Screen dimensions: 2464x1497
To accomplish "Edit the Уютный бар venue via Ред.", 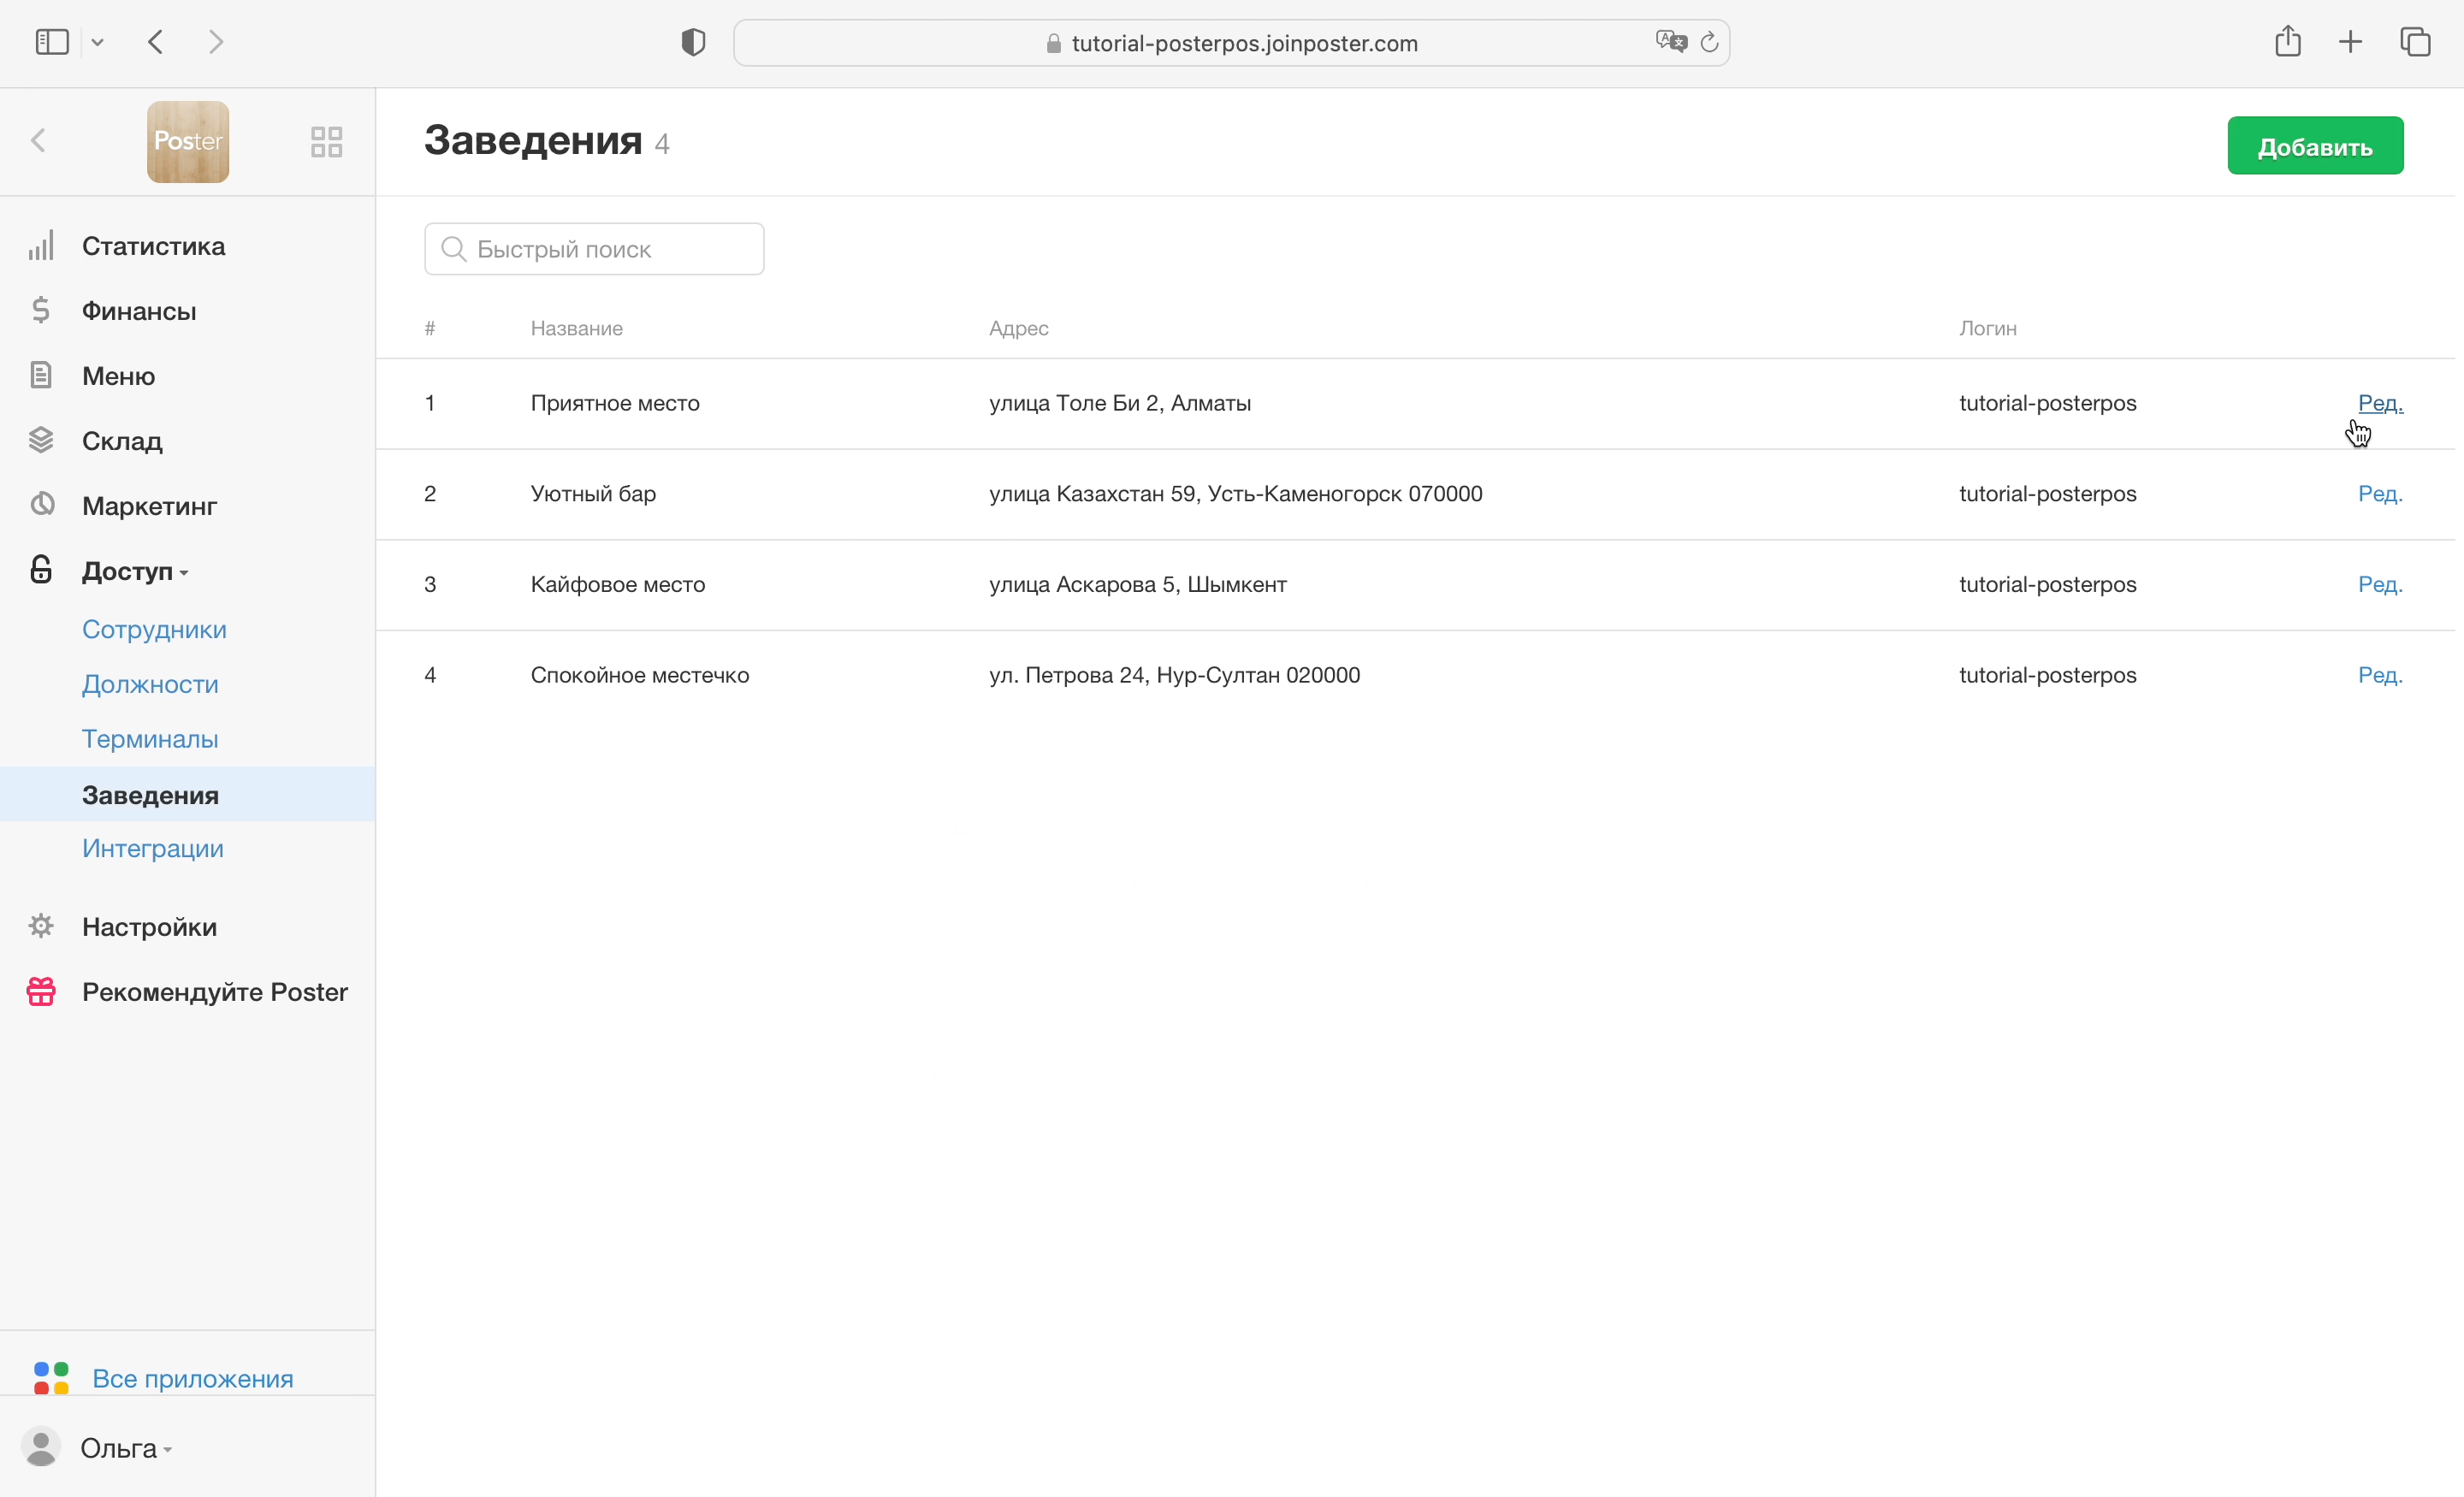I will coord(2379,493).
